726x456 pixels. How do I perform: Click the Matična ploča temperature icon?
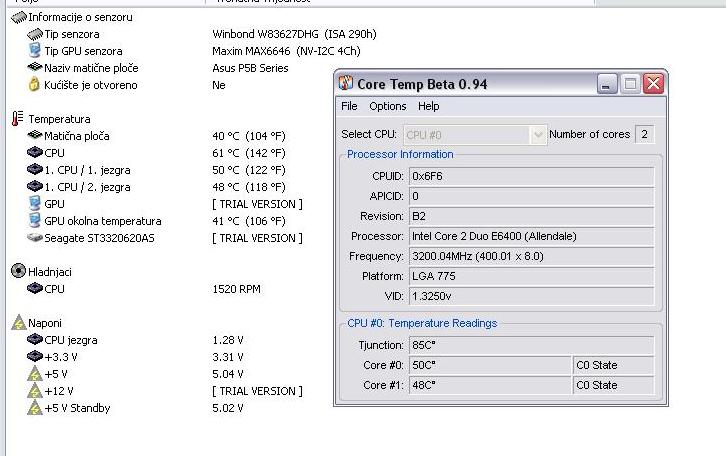(35, 135)
